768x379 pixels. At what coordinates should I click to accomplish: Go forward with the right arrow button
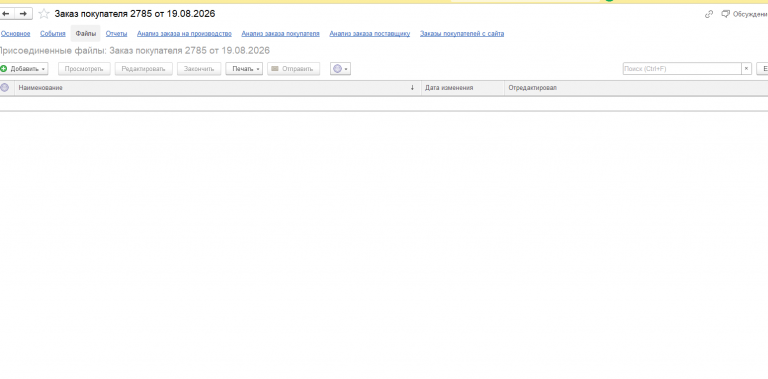[24, 14]
